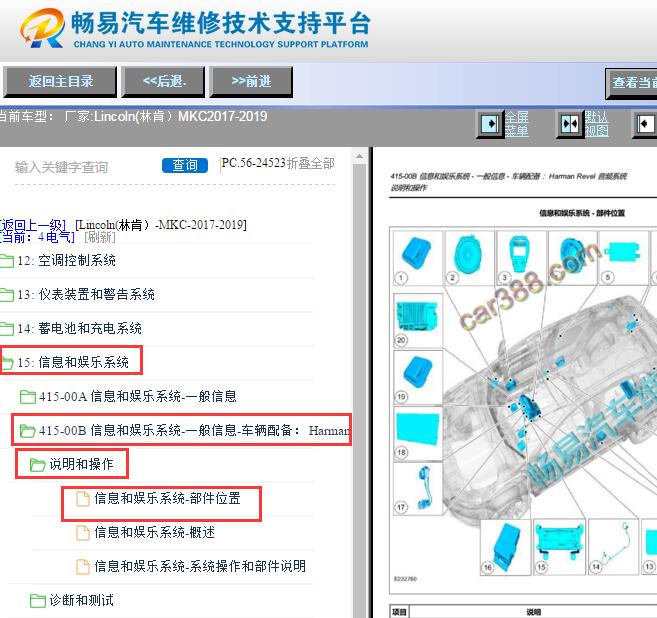Click the 默认视图 text link
The height and width of the screenshot is (618, 657).
[x=597, y=124]
